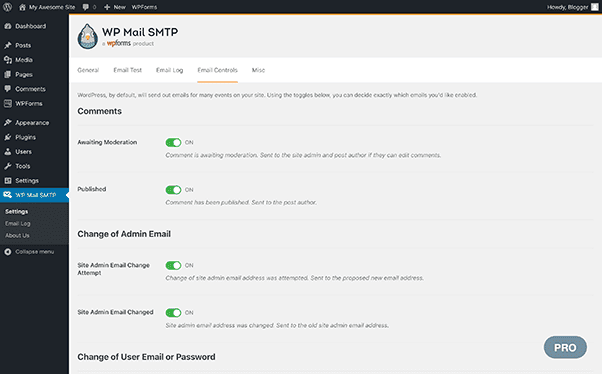Toggle Site Admin Email Change Attempt switch
602x374 pixels.
(x=173, y=265)
